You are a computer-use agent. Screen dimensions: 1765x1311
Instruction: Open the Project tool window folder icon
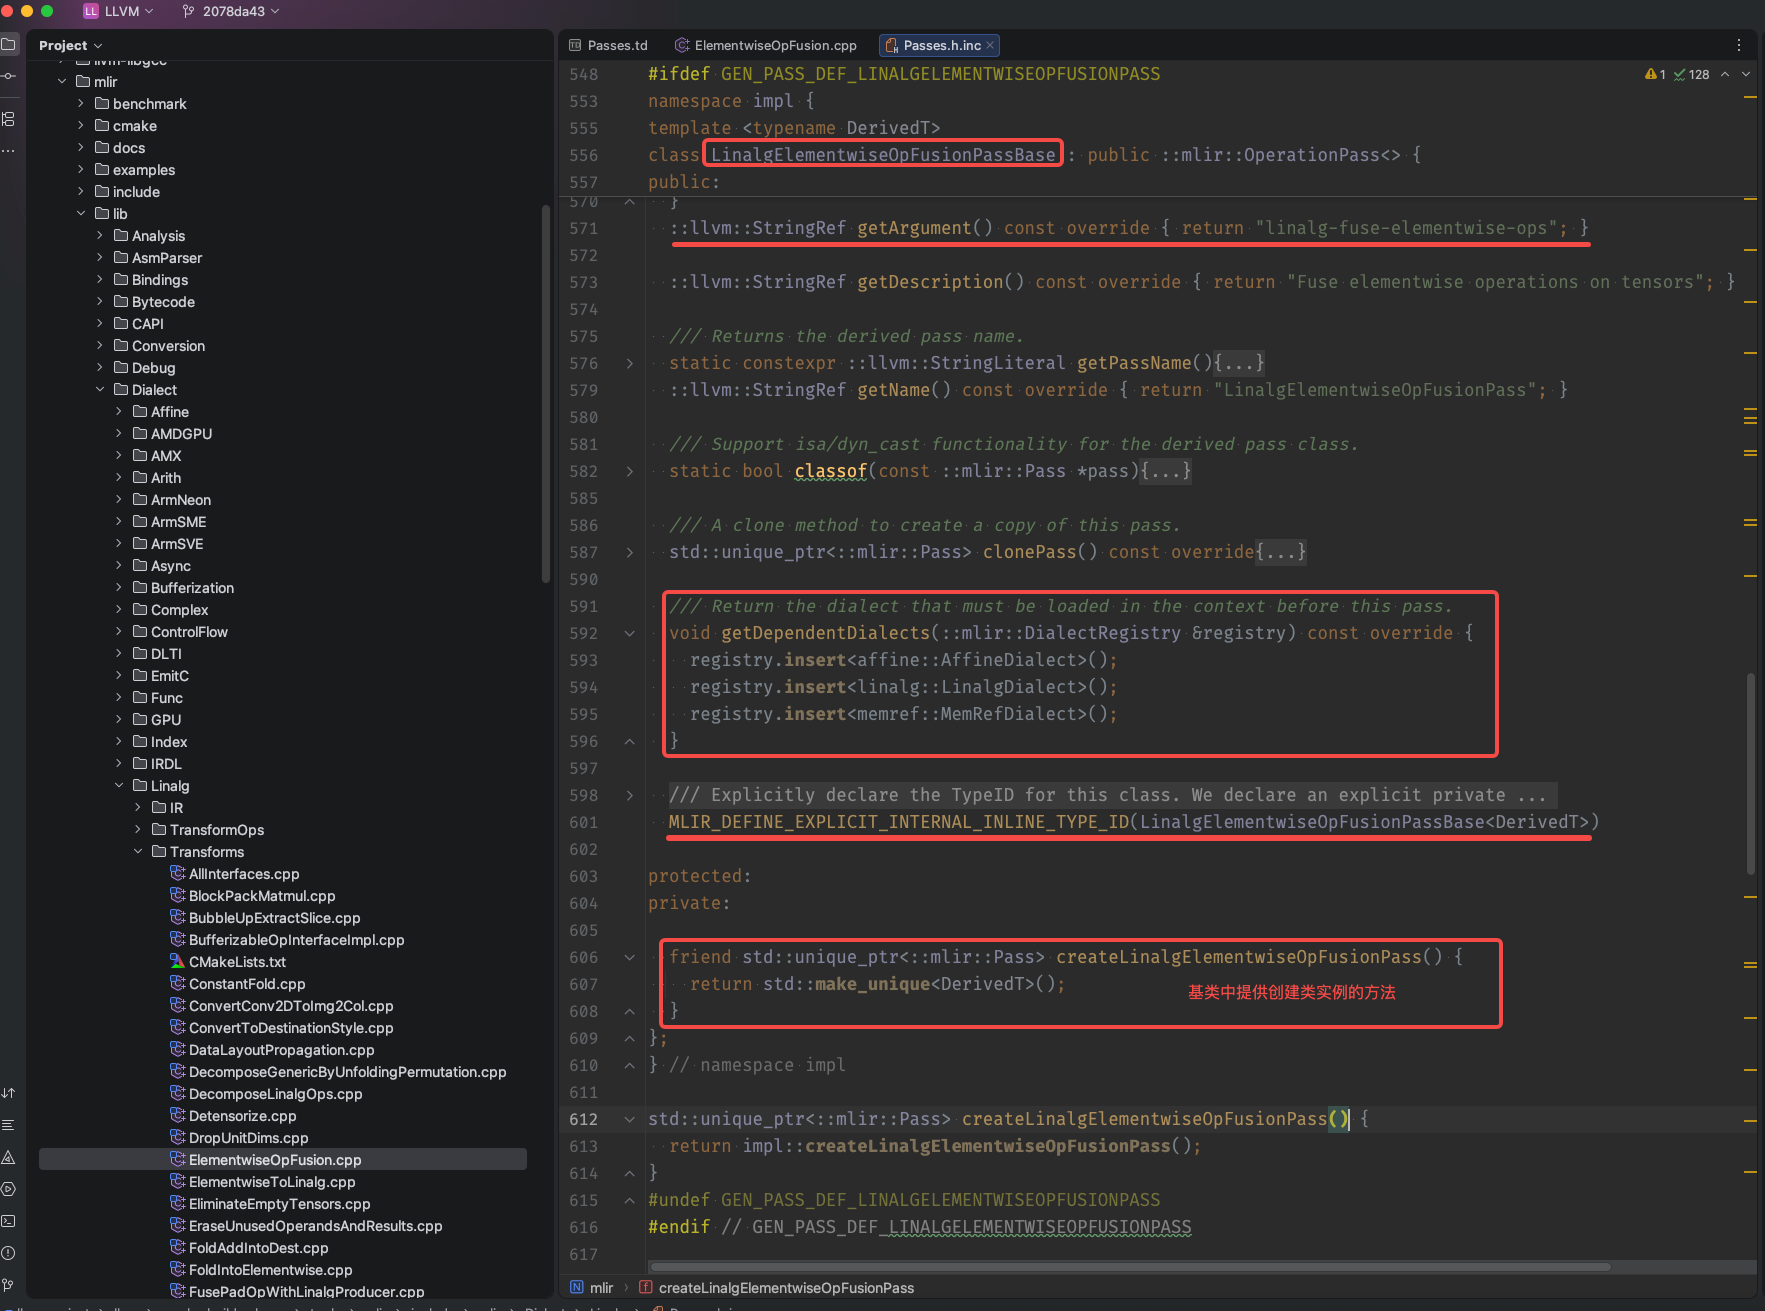(9, 45)
